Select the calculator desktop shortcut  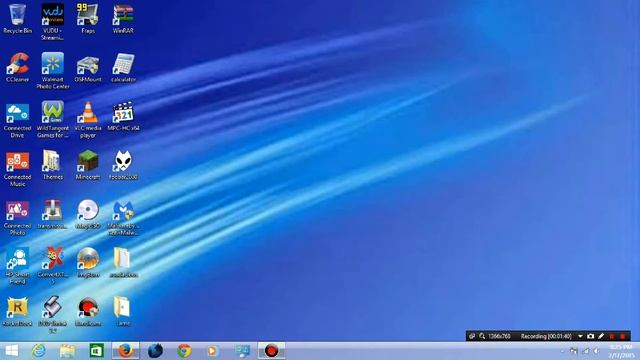pyautogui.click(x=123, y=68)
